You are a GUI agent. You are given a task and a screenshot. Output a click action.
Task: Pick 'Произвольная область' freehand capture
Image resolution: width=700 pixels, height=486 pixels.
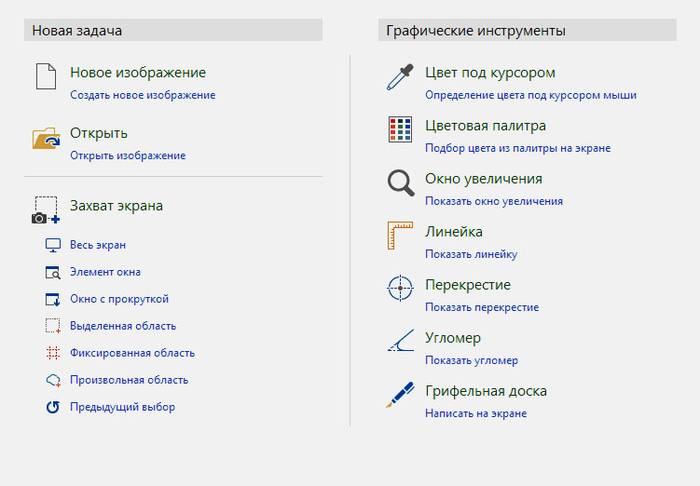[x=129, y=380]
